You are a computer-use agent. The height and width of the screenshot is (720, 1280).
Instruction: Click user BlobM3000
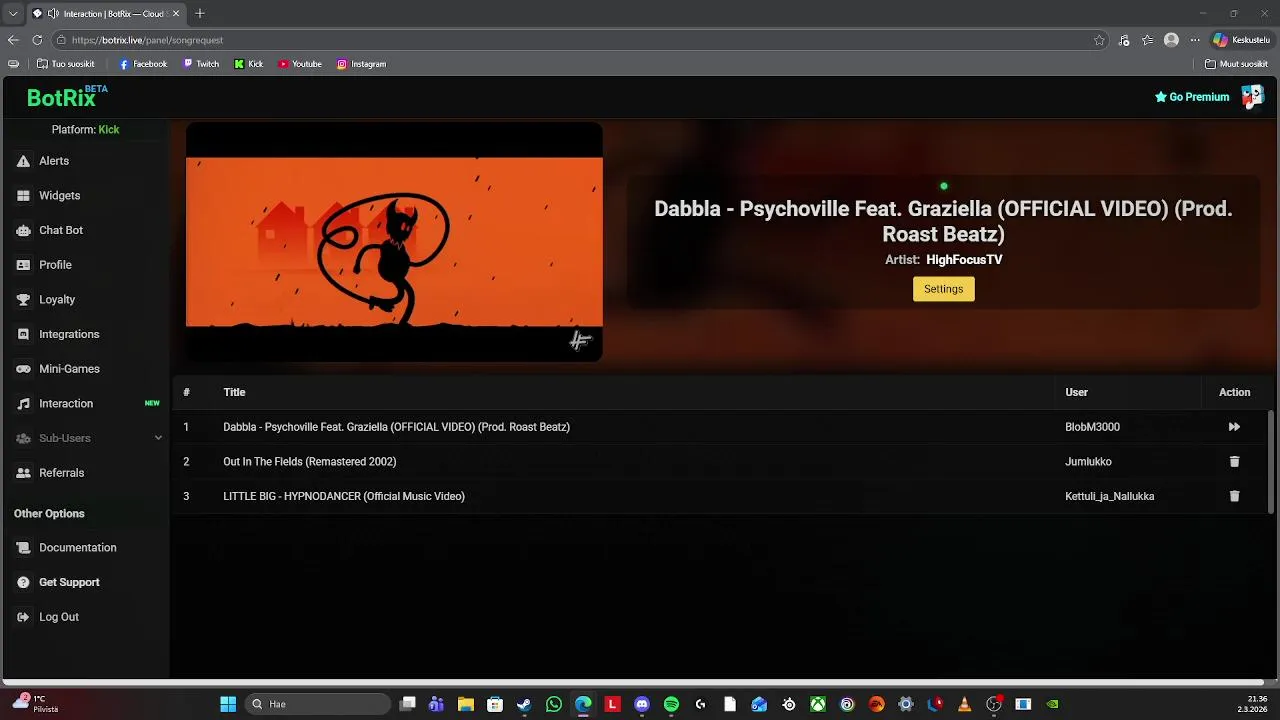tap(1092, 427)
